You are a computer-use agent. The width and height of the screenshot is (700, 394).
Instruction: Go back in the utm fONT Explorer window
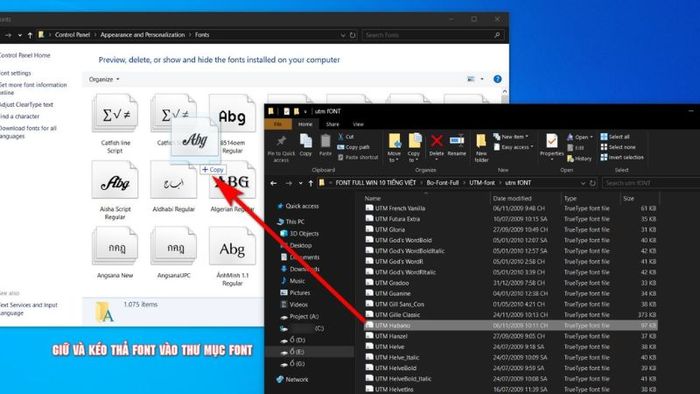click(274, 183)
